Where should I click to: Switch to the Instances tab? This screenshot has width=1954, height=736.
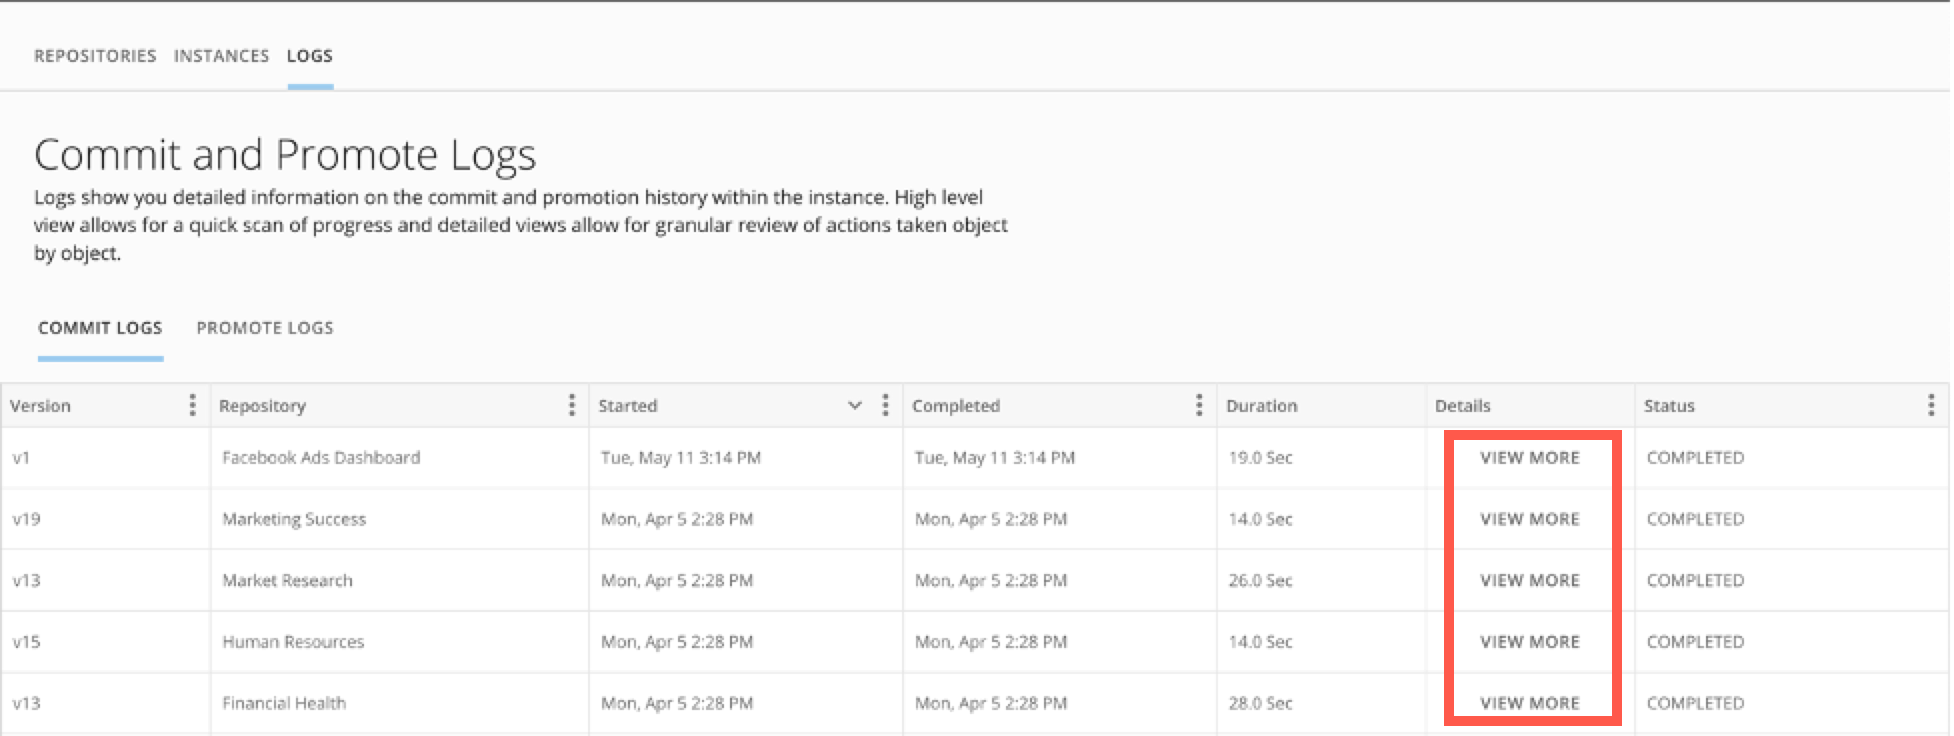pyautogui.click(x=221, y=56)
